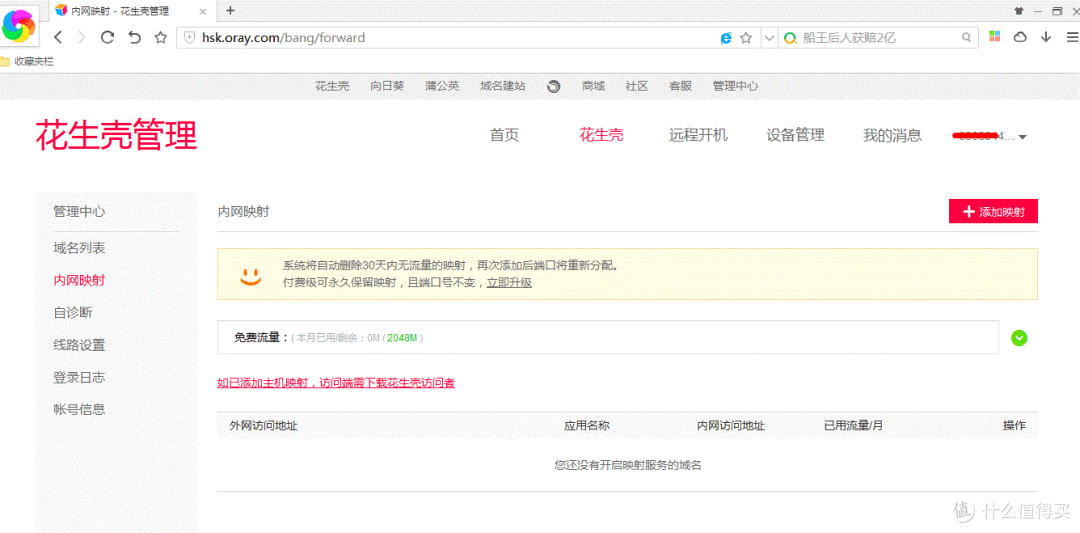1080x533 pixels.
Task: Click the green 2048M remaining traffic value
Action: 402,338
